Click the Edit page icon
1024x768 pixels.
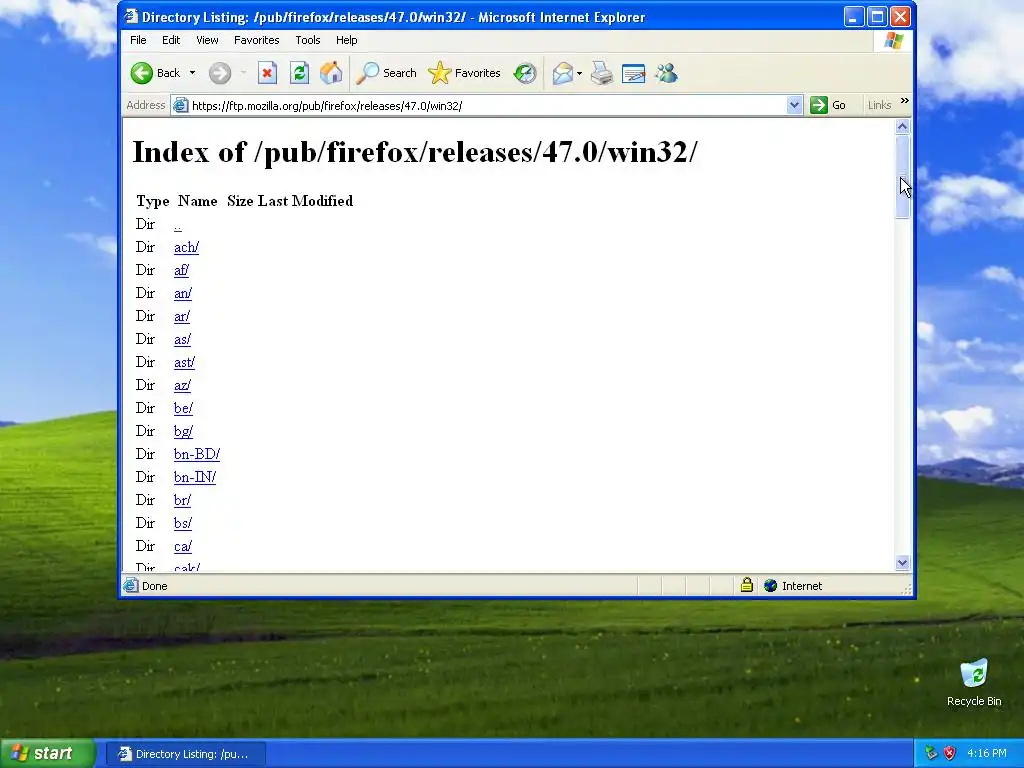click(633, 73)
